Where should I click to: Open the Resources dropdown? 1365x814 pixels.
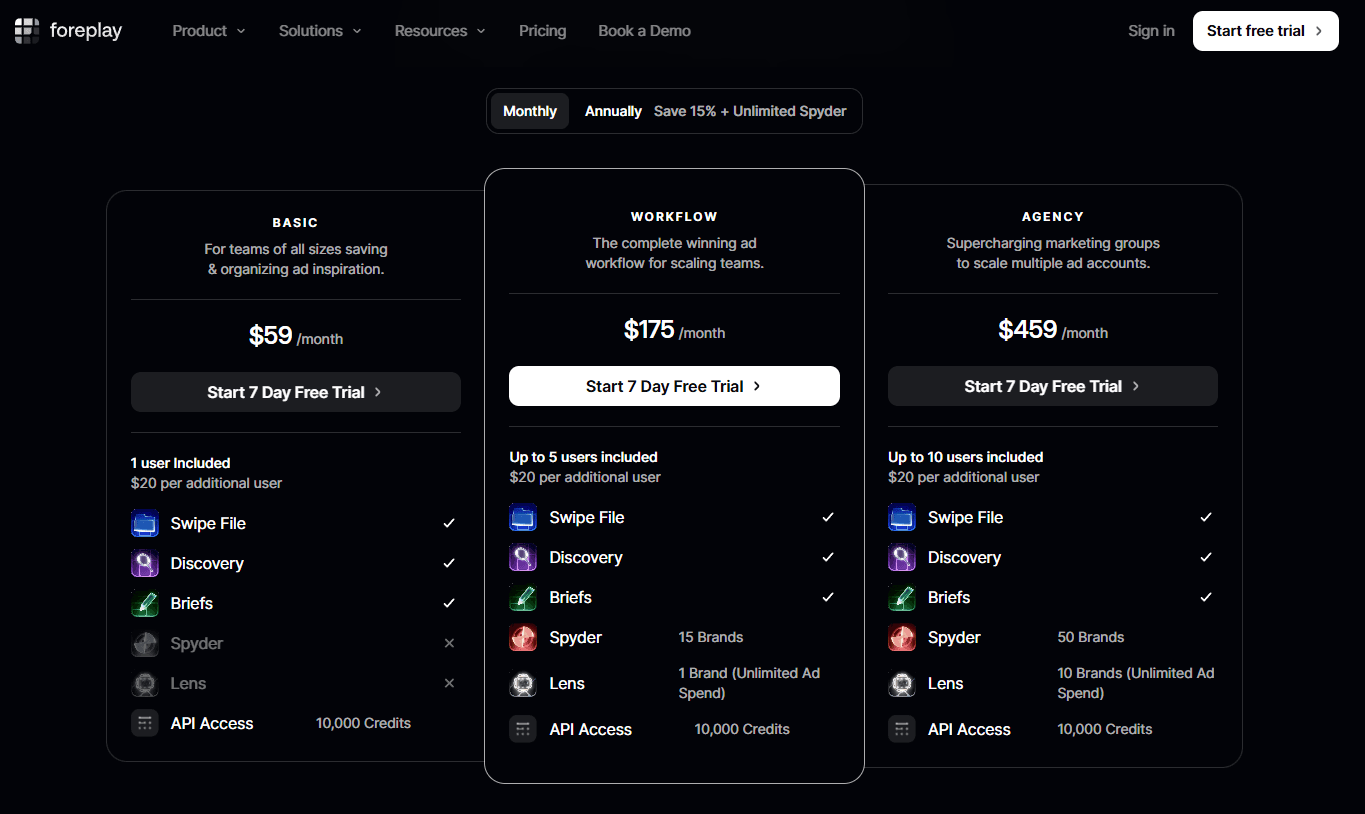tap(440, 31)
